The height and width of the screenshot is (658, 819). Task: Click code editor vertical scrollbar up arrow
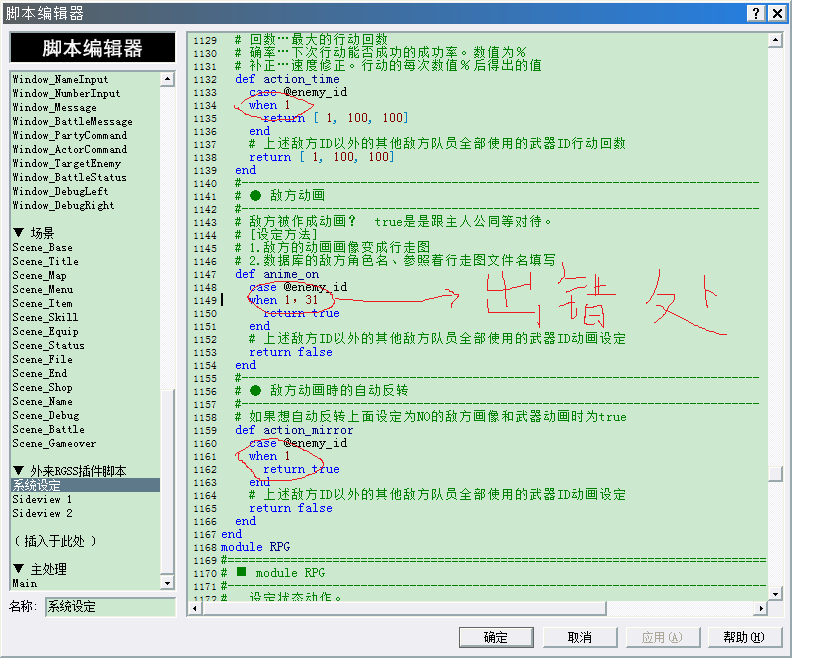coord(775,40)
